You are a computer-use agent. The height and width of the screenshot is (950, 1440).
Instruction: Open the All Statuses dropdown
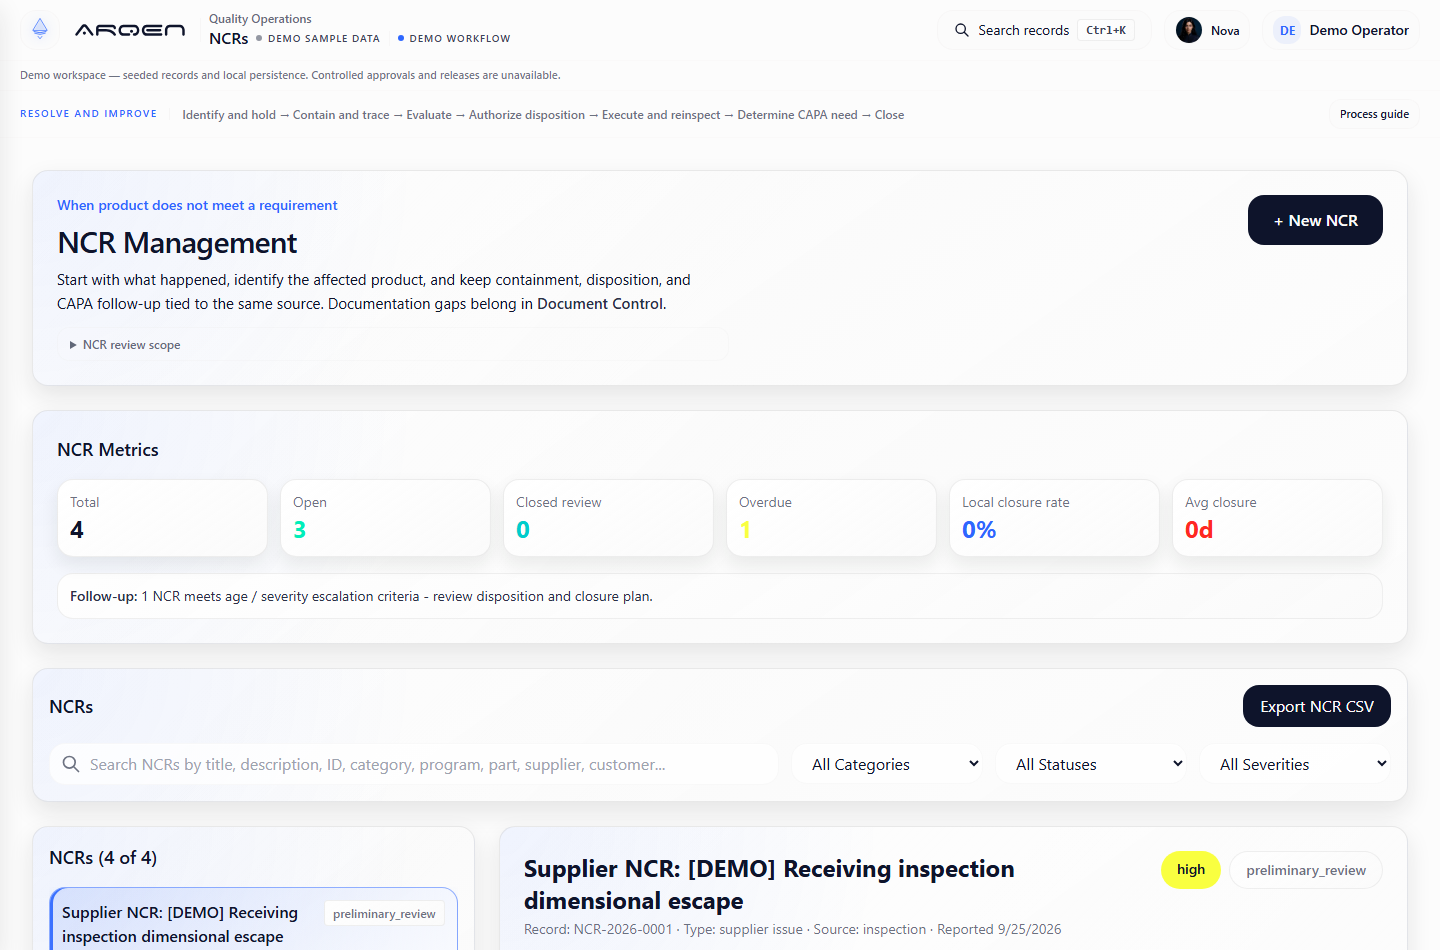1091,764
